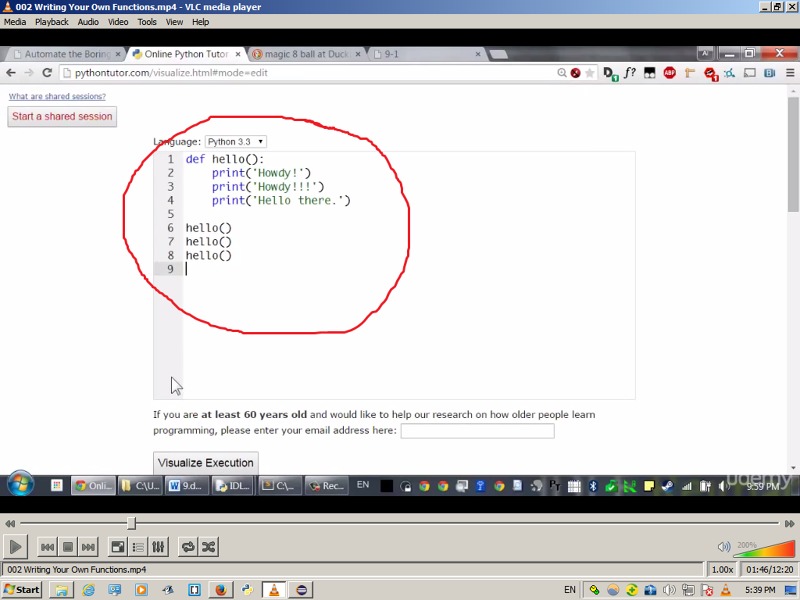Open the Tools menu in VLC
This screenshot has width=800, height=600.
coord(147,22)
